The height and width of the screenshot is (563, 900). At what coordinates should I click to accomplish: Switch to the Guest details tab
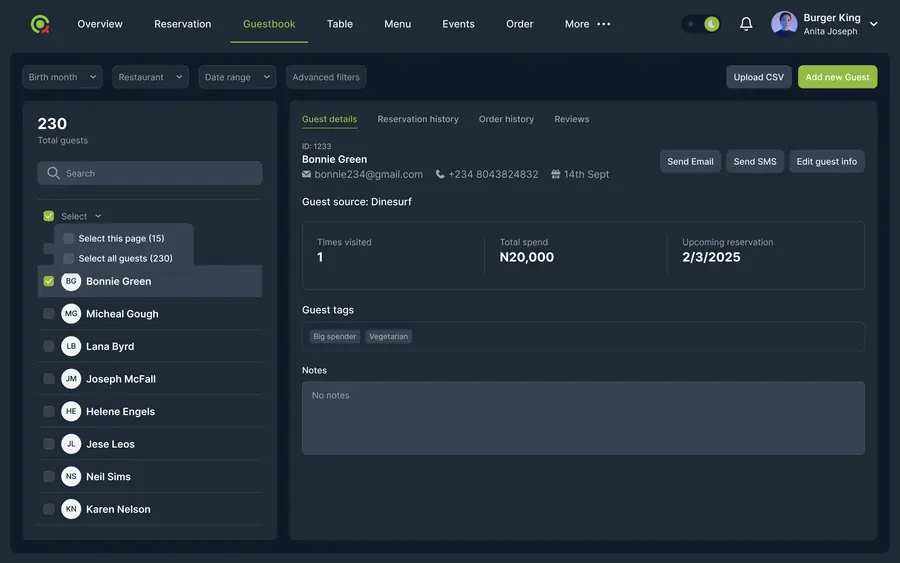tap(329, 119)
